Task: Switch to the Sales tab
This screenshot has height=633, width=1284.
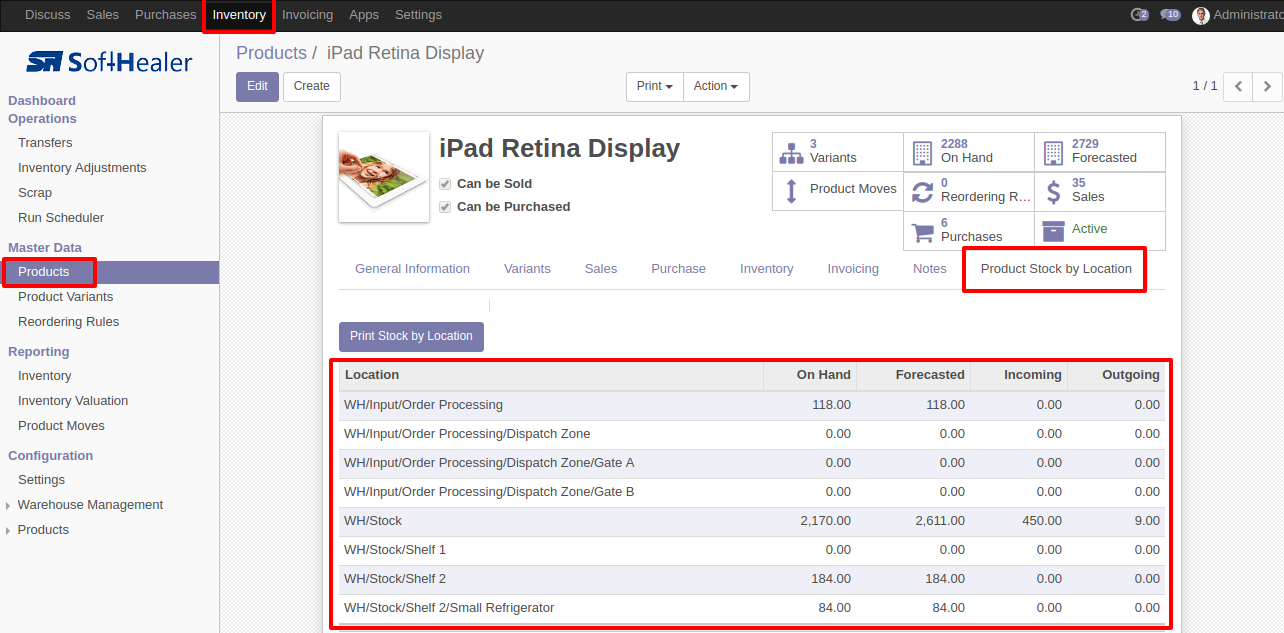Action: click(601, 269)
